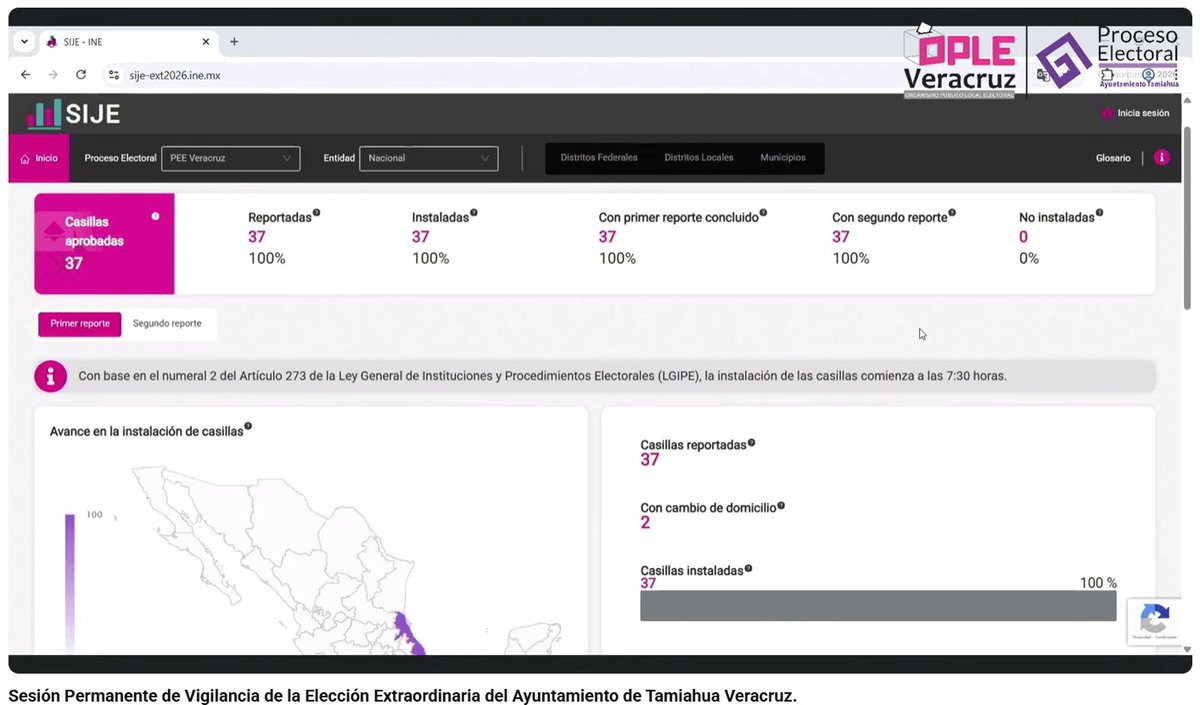
Task: Click the info tooltip icon on Casillas aprobadas
Action: point(157,214)
